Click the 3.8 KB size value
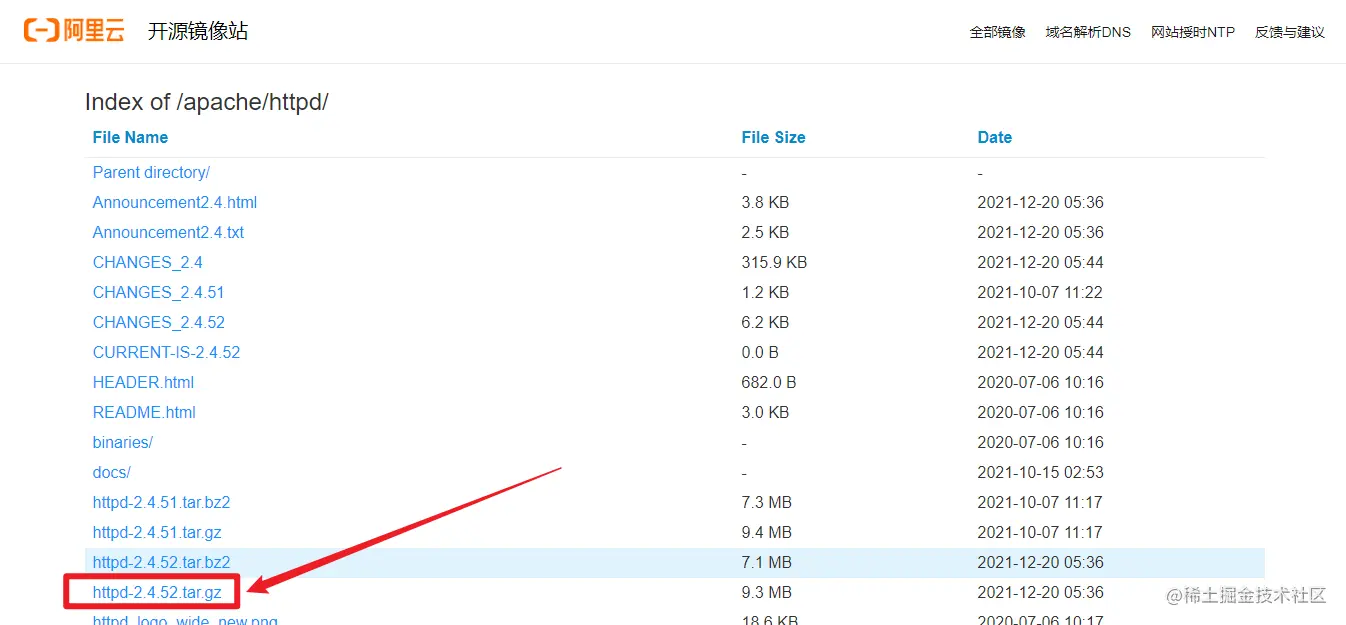Image resolution: width=1346 pixels, height=625 pixels. coord(765,202)
